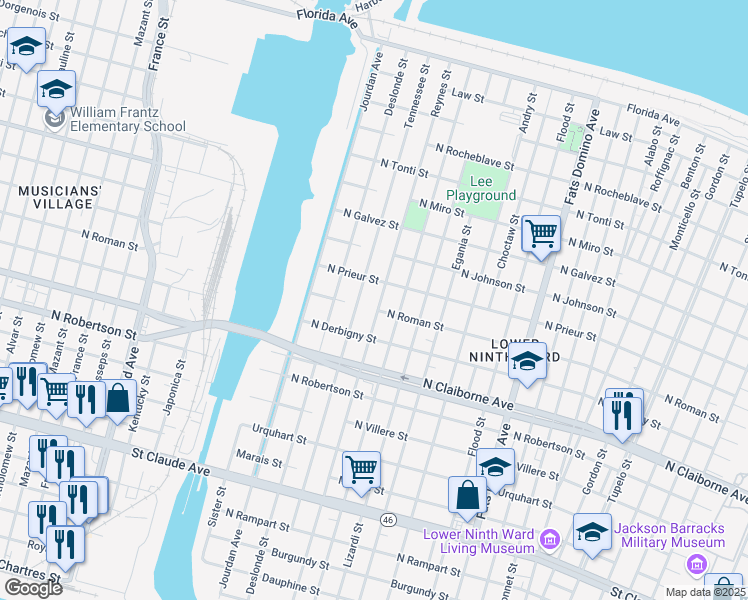This screenshot has height=600, width=748.
Task: Click the Andry St label
Action: [x=528, y=113]
